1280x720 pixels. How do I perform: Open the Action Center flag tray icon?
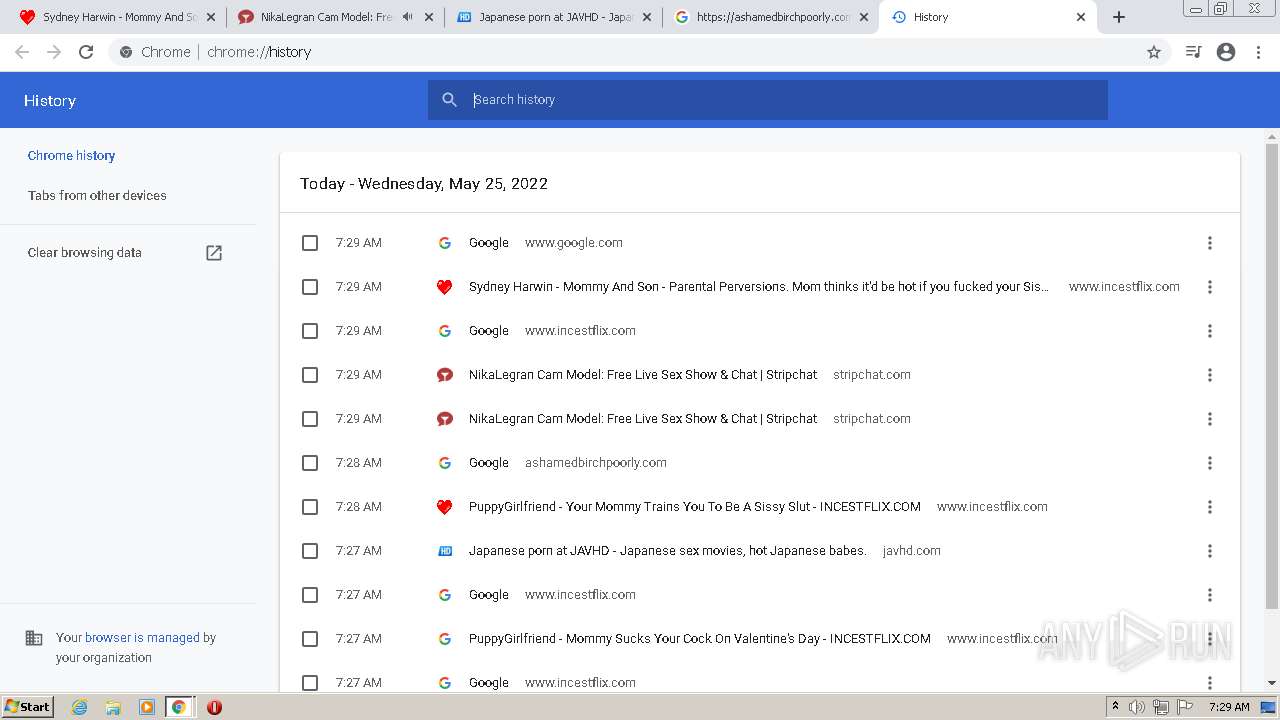click(x=1185, y=707)
